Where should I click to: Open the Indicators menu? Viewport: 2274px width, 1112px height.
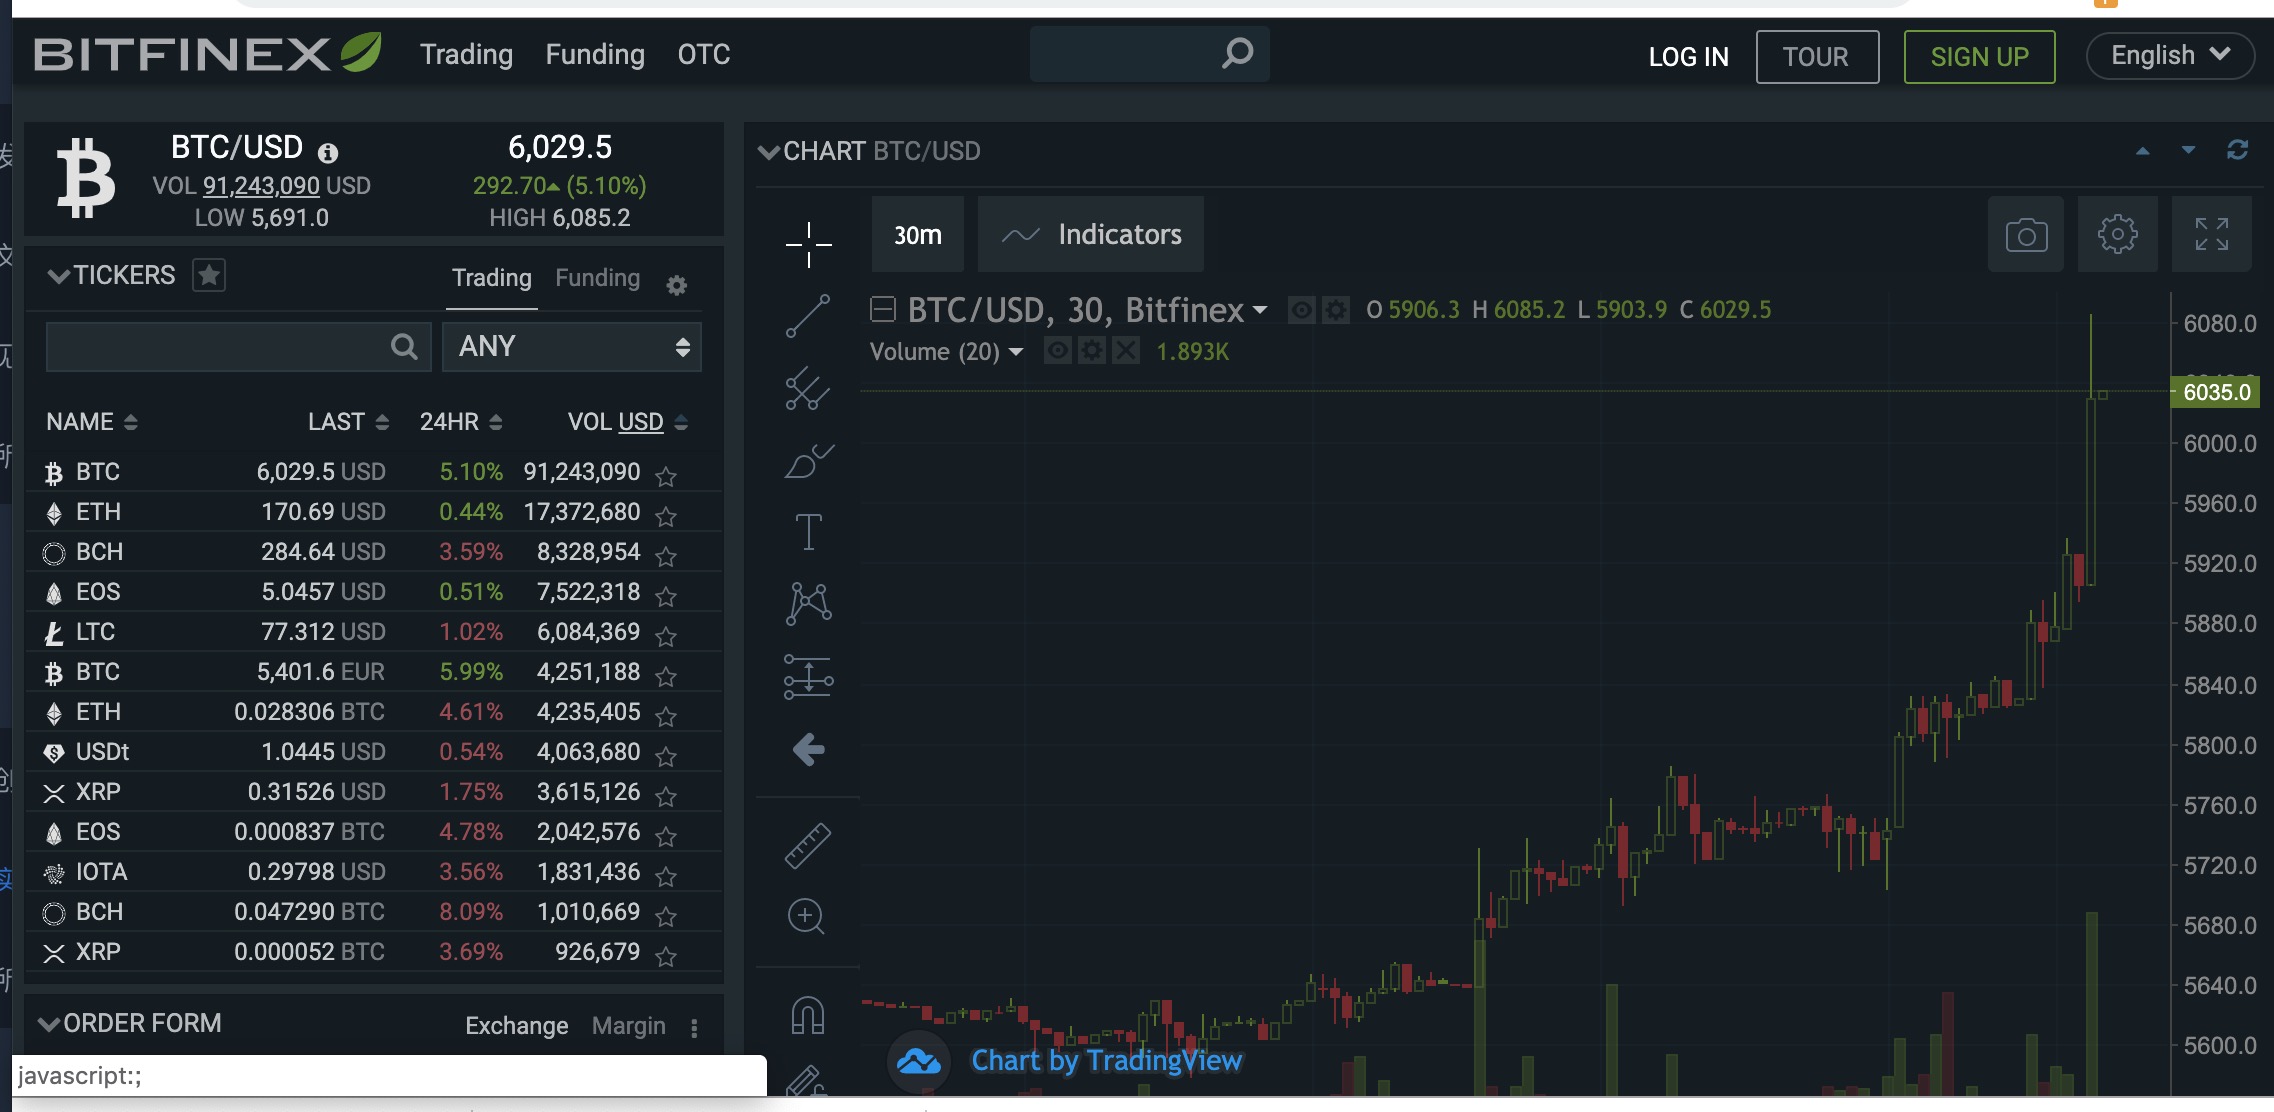tap(1091, 235)
